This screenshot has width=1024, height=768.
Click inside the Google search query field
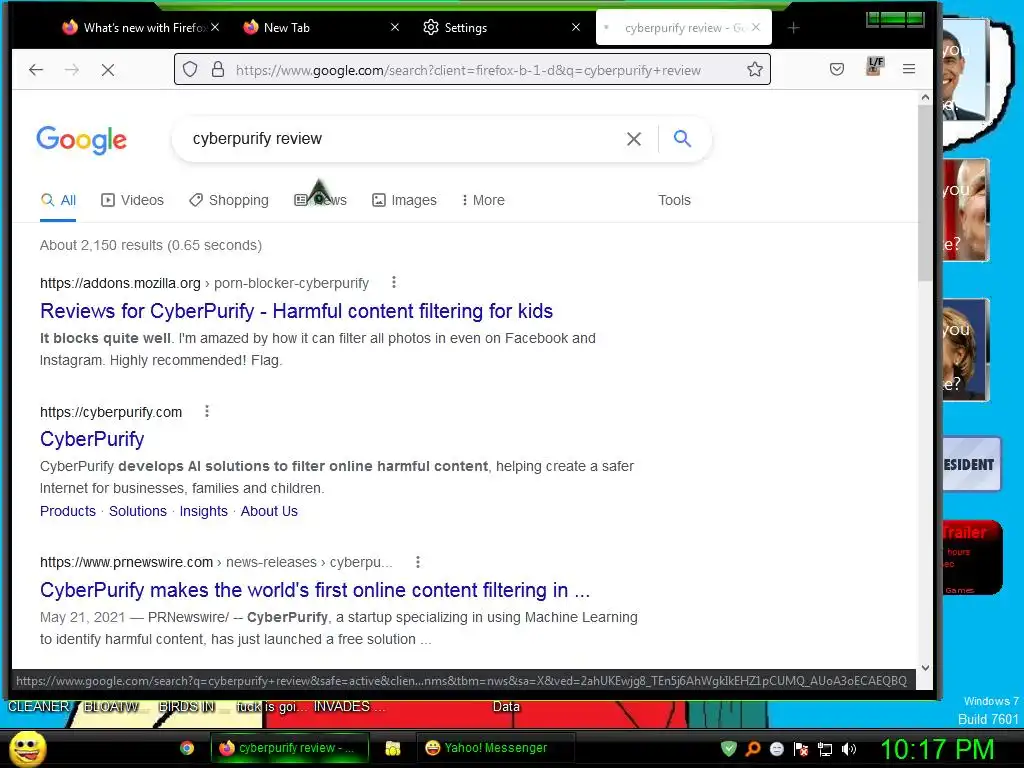pyautogui.click(x=398, y=138)
